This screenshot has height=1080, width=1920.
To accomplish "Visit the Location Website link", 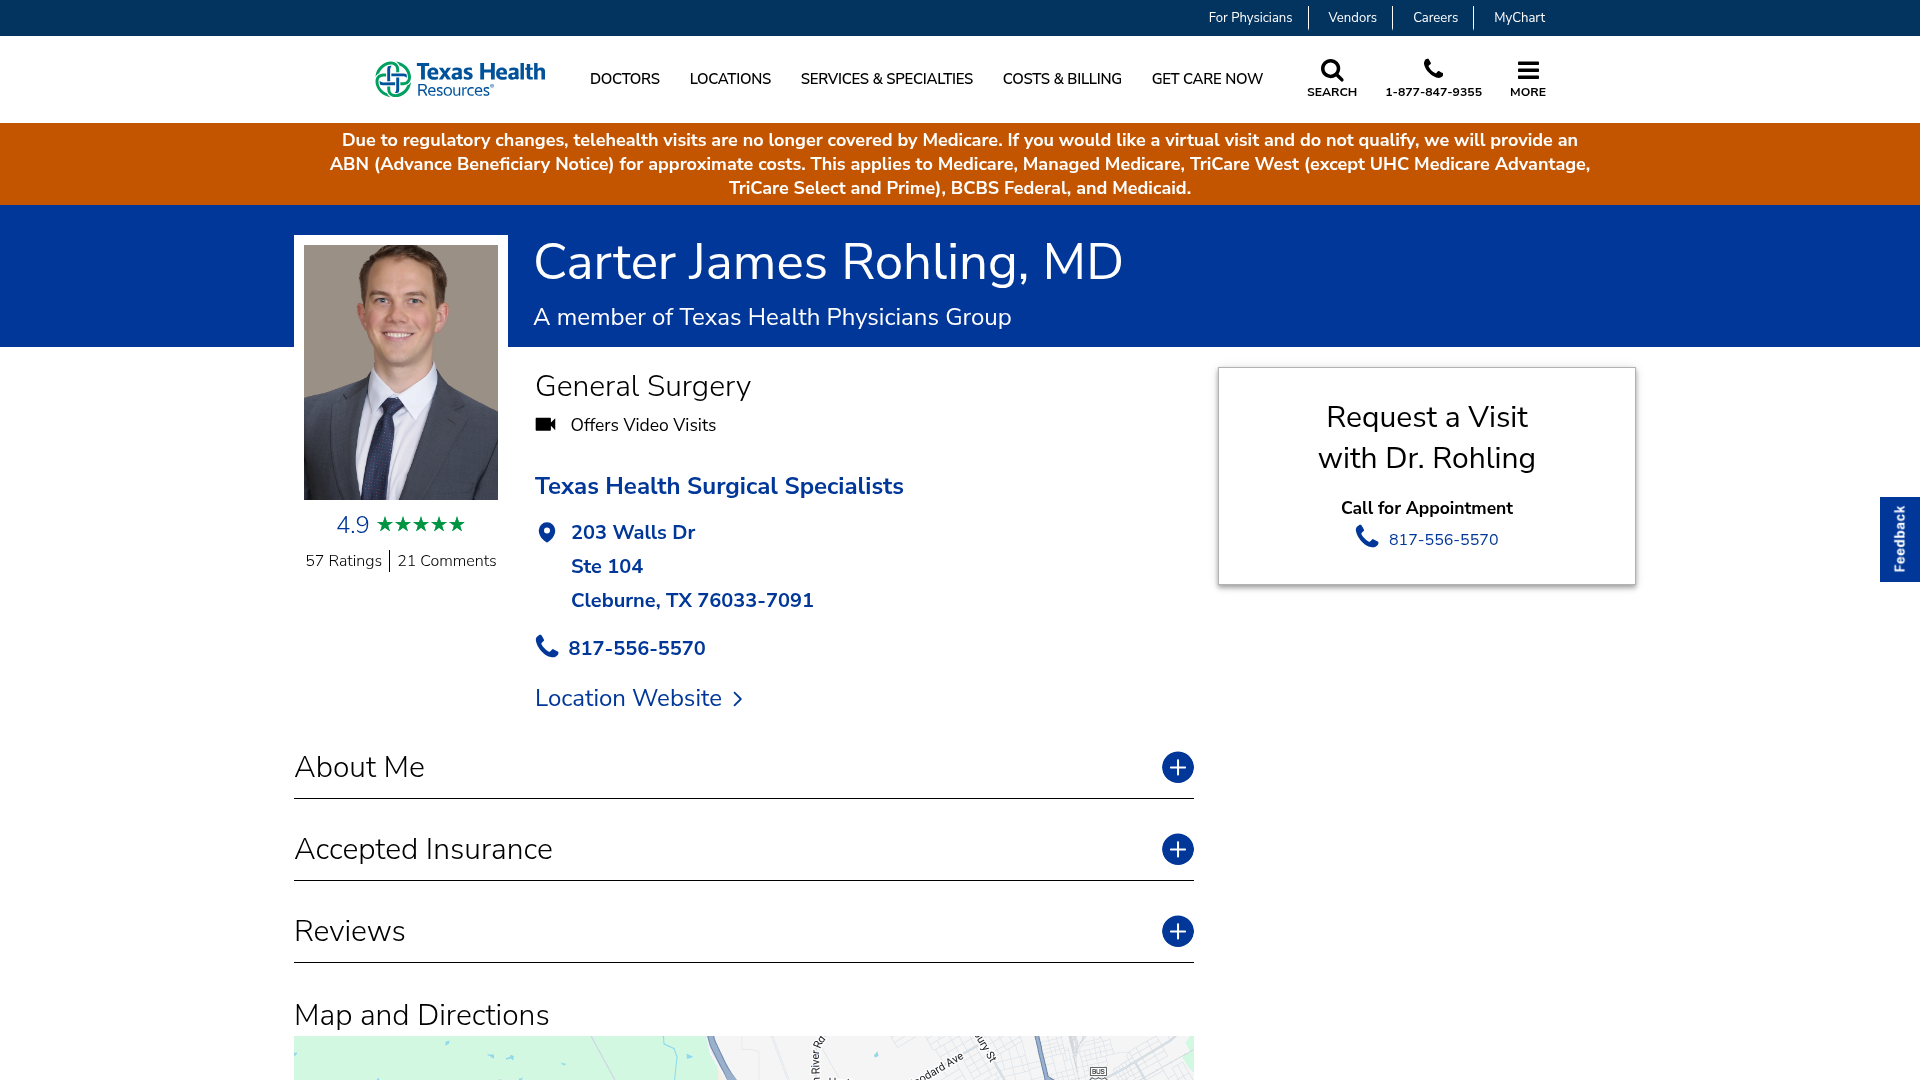I will click(628, 698).
